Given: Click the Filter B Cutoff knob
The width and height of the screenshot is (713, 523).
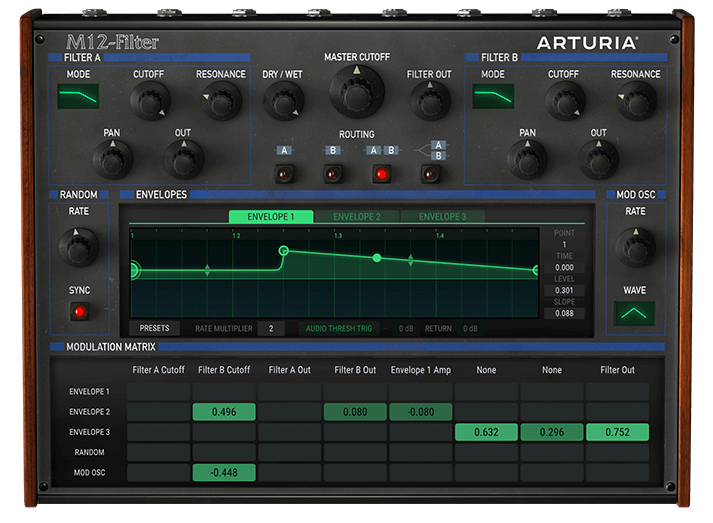Looking at the screenshot, I should tap(565, 101).
